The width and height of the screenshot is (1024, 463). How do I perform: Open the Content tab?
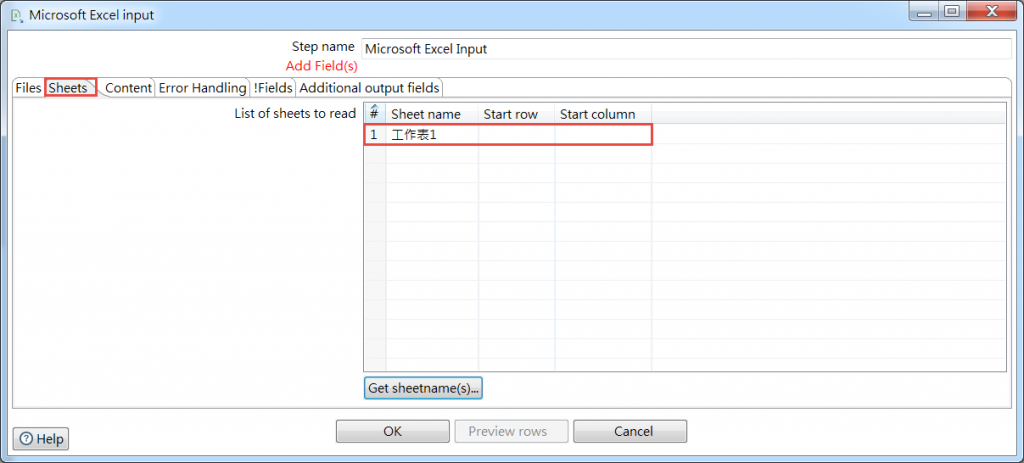click(129, 88)
